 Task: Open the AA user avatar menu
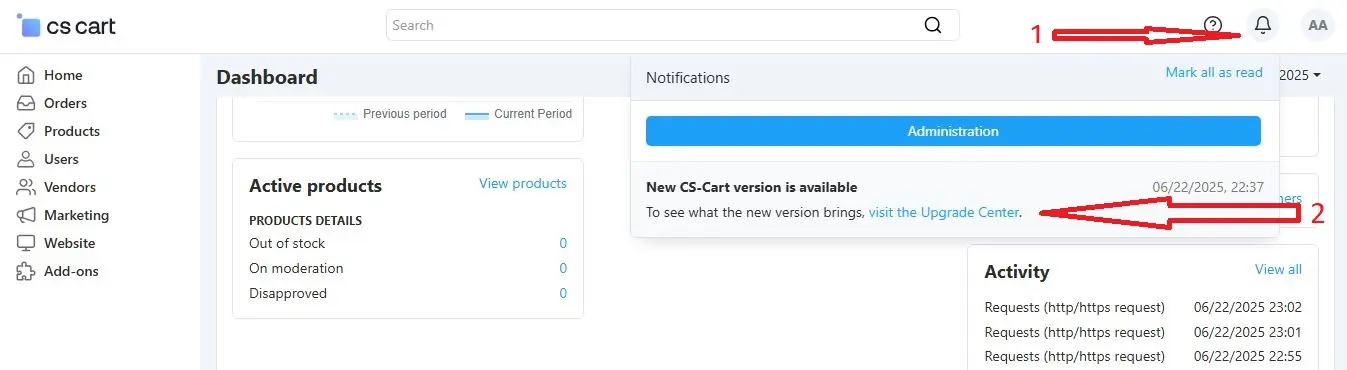tap(1318, 25)
